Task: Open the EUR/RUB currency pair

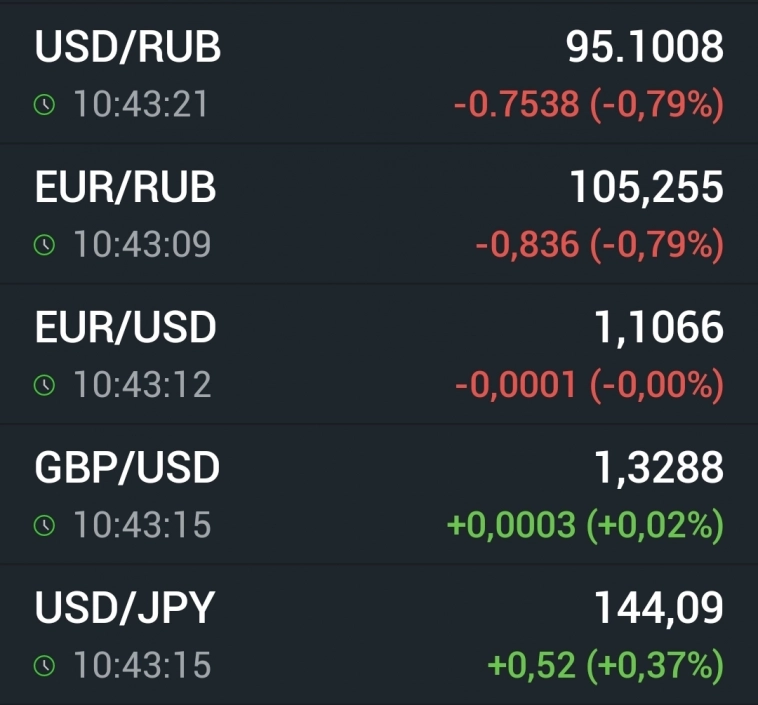Action: [126, 188]
